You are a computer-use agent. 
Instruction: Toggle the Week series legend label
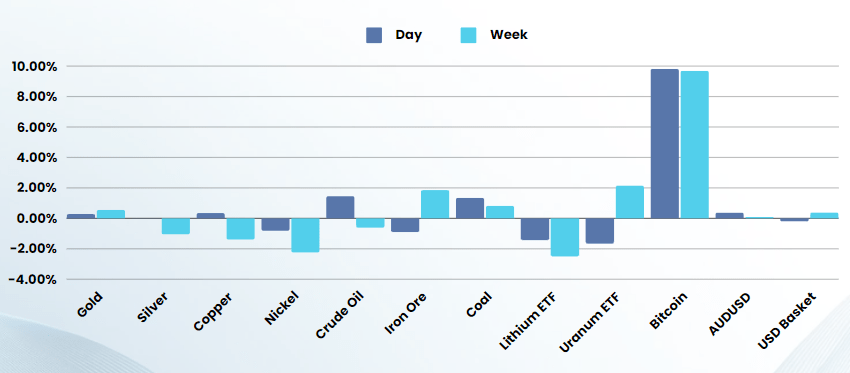(508, 35)
